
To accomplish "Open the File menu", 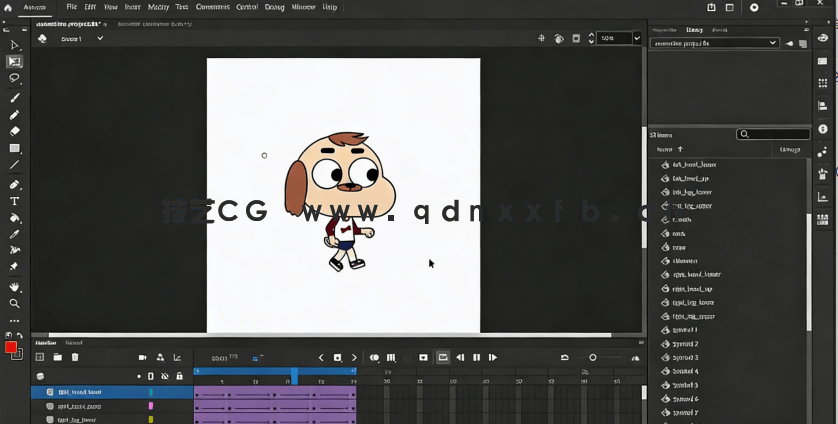I will click(72, 7).
